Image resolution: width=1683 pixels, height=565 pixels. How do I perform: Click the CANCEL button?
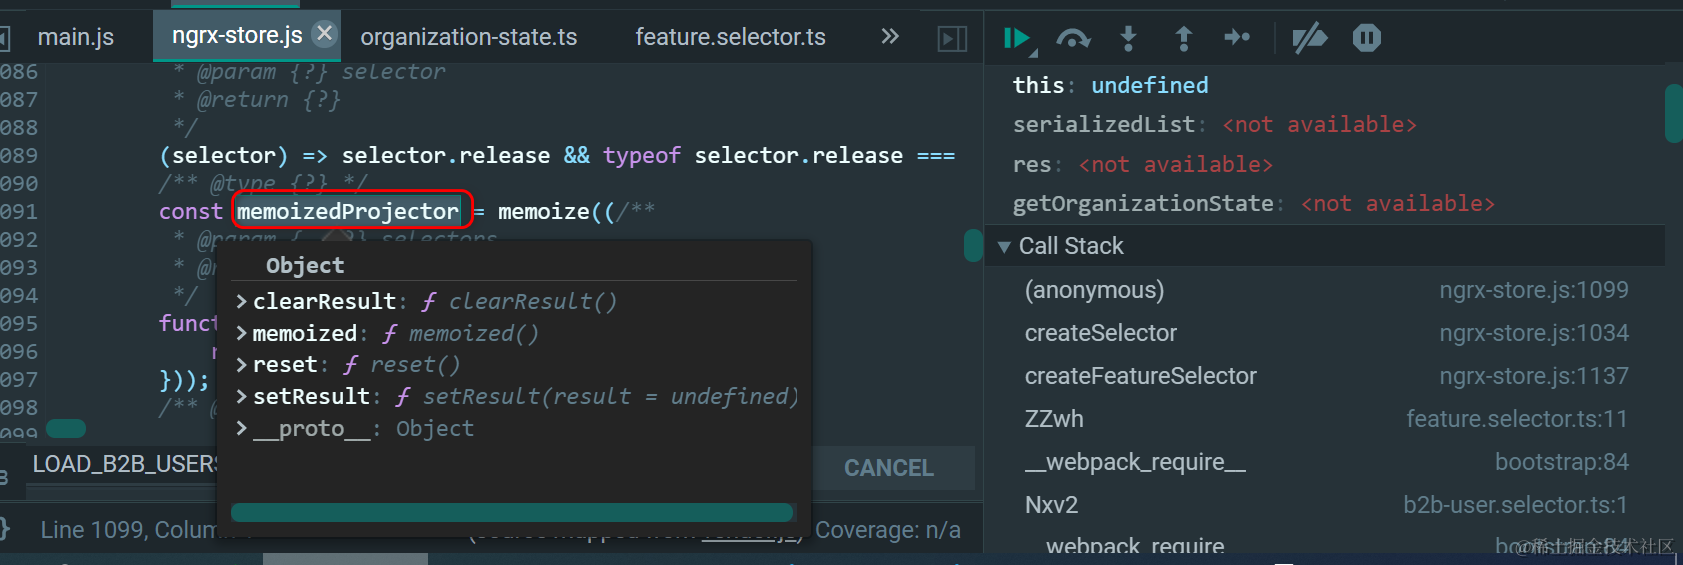888,468
